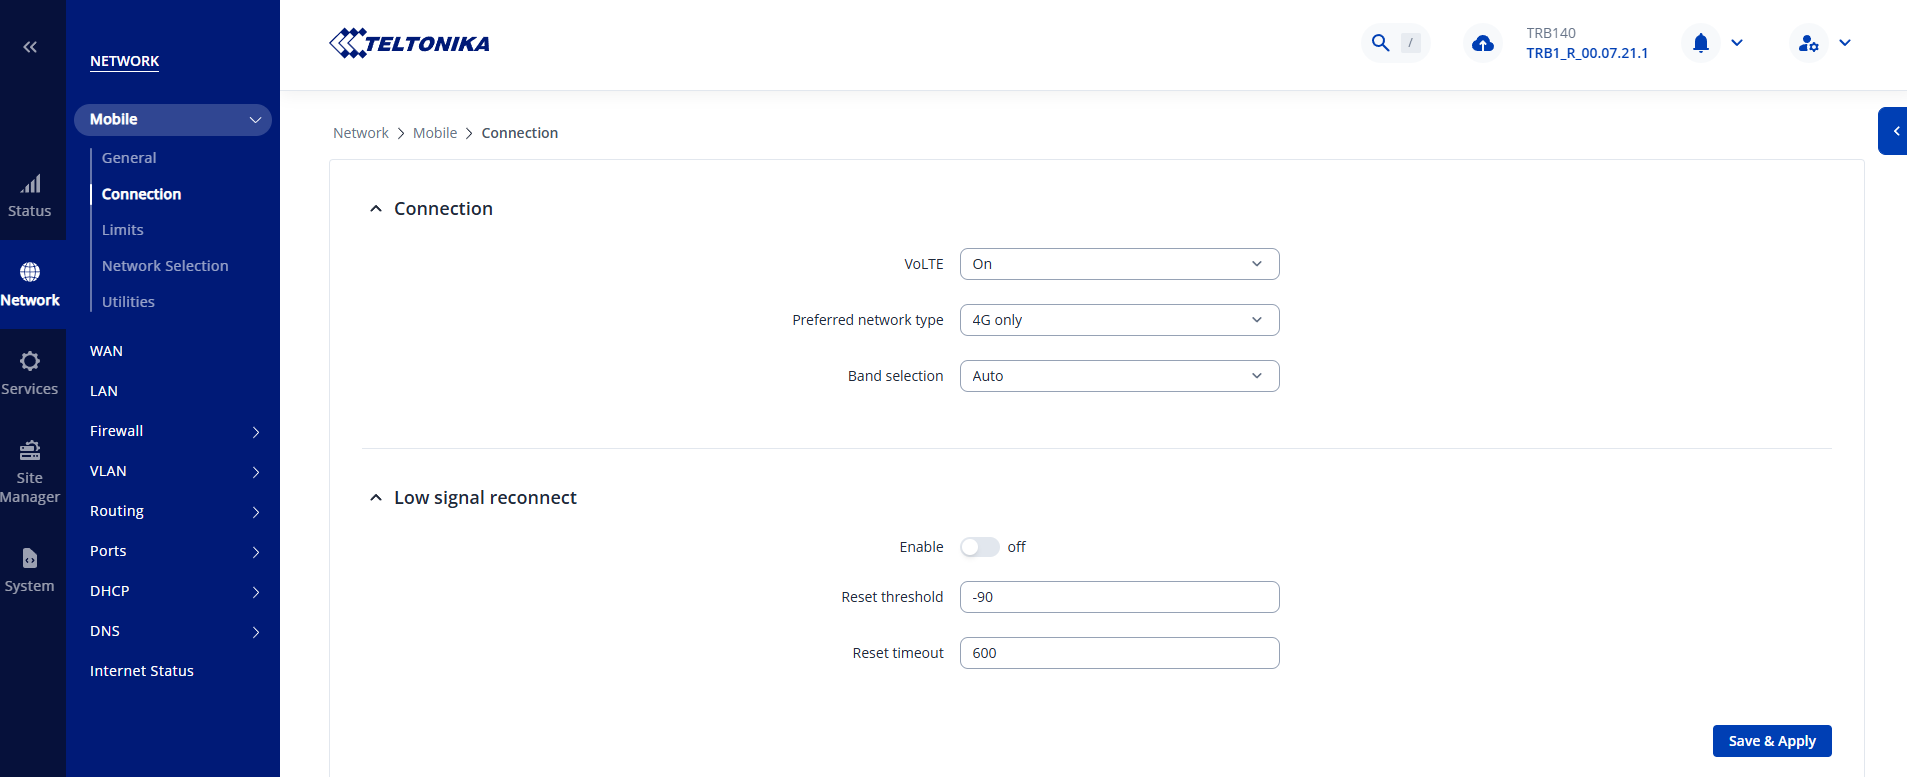This screenshot has width=1907, height=777.
Task: Open the Status section icon
Action: (x=30, y=185)
